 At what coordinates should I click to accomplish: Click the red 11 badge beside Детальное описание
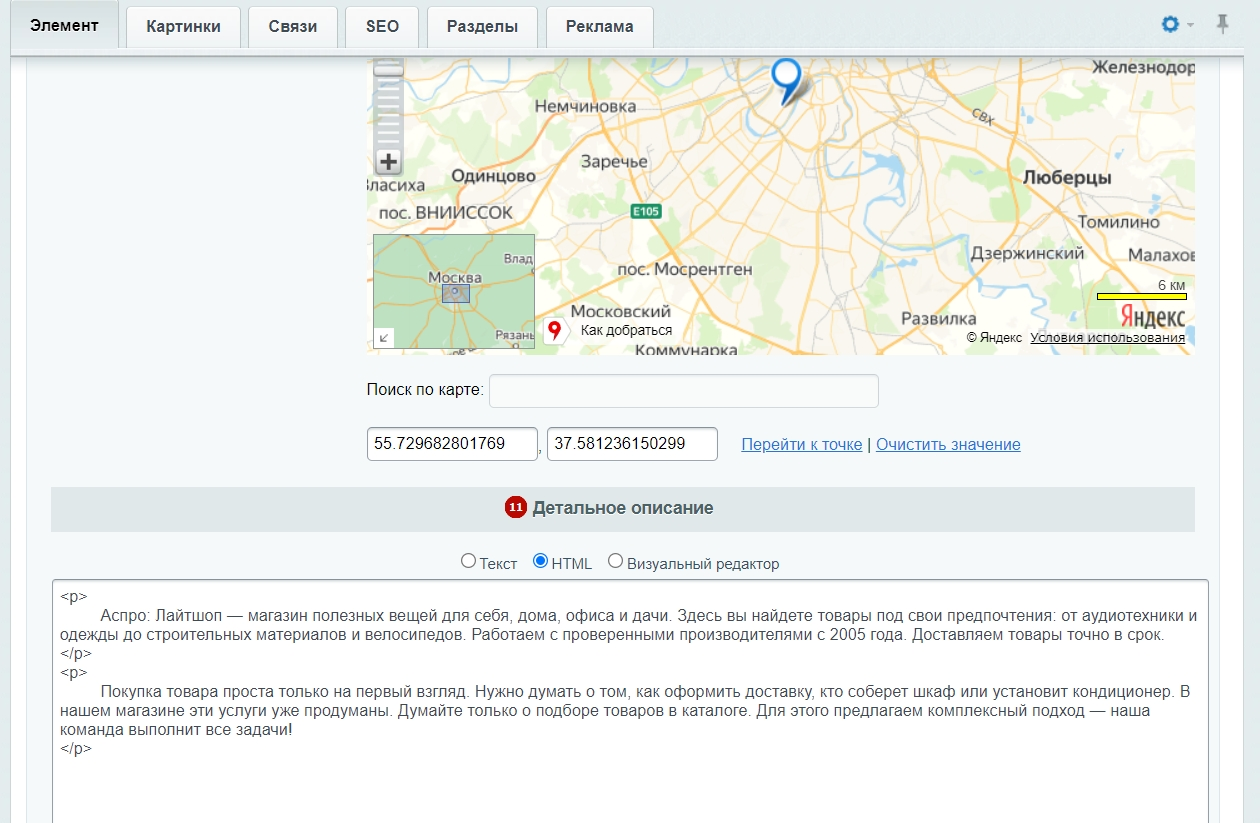pos(515,508)
